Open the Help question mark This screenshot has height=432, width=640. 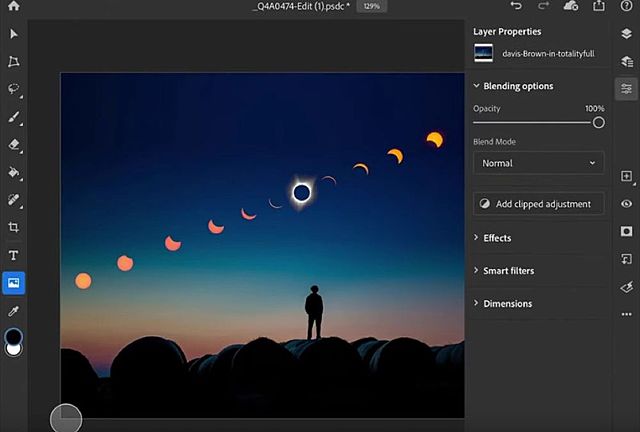(x=627, y=6)
